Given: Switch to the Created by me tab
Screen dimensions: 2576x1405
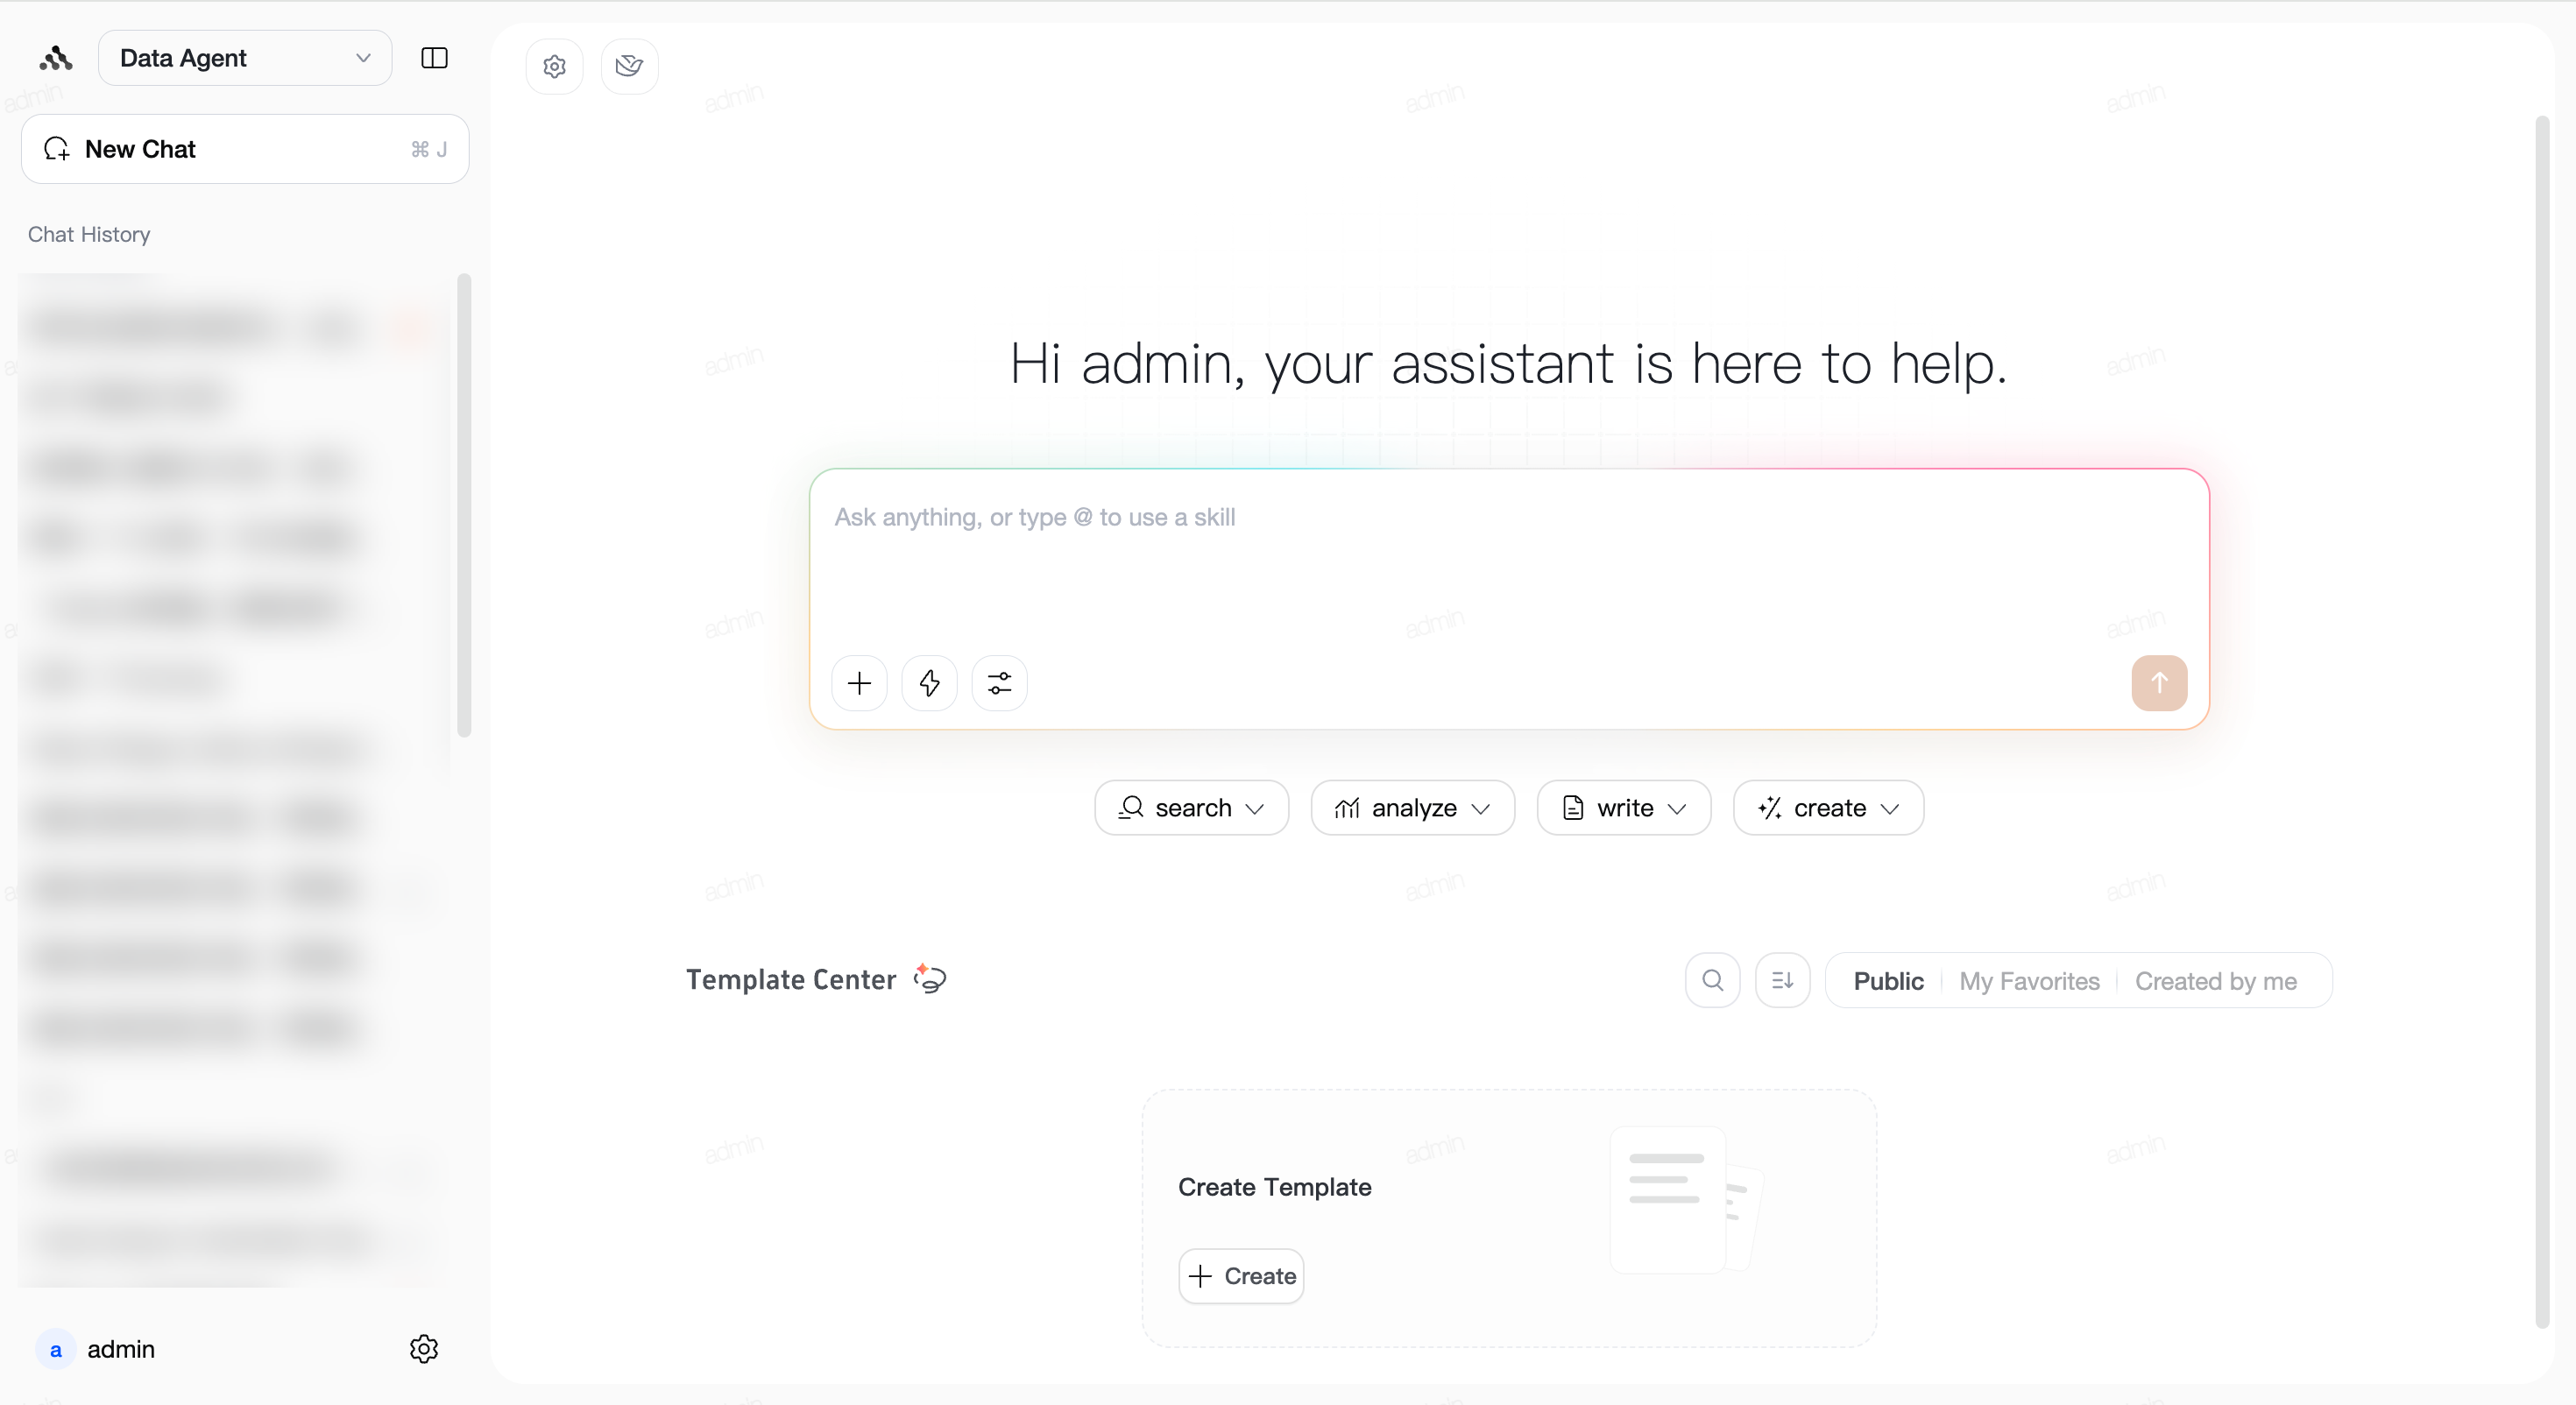Looking at the screenshot, I should pos(2216,981).
